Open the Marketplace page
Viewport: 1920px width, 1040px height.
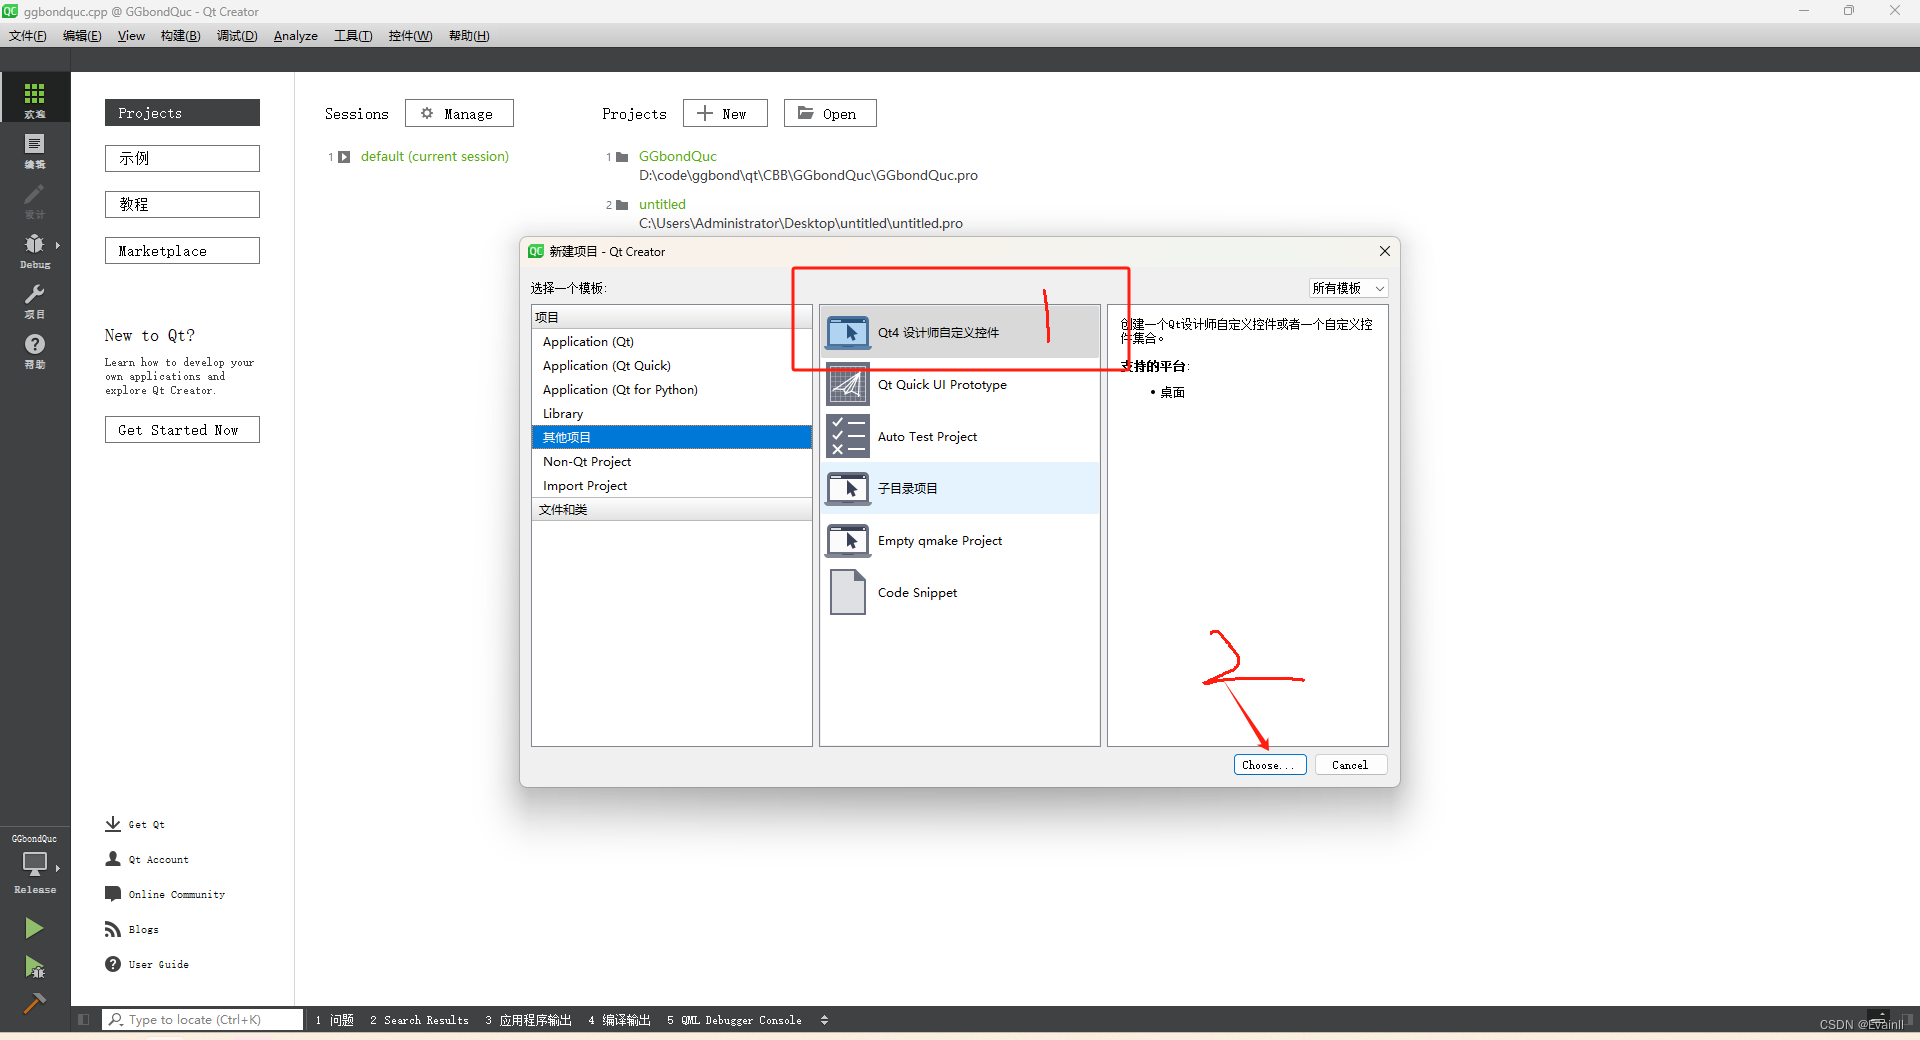pyautogui.click(x=182, y=251)
